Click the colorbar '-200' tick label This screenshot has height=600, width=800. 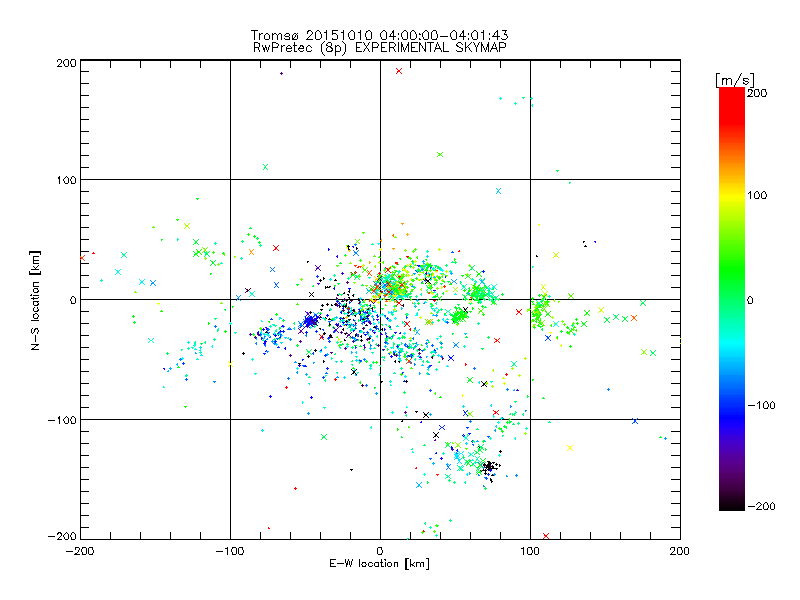pos(762,506)
